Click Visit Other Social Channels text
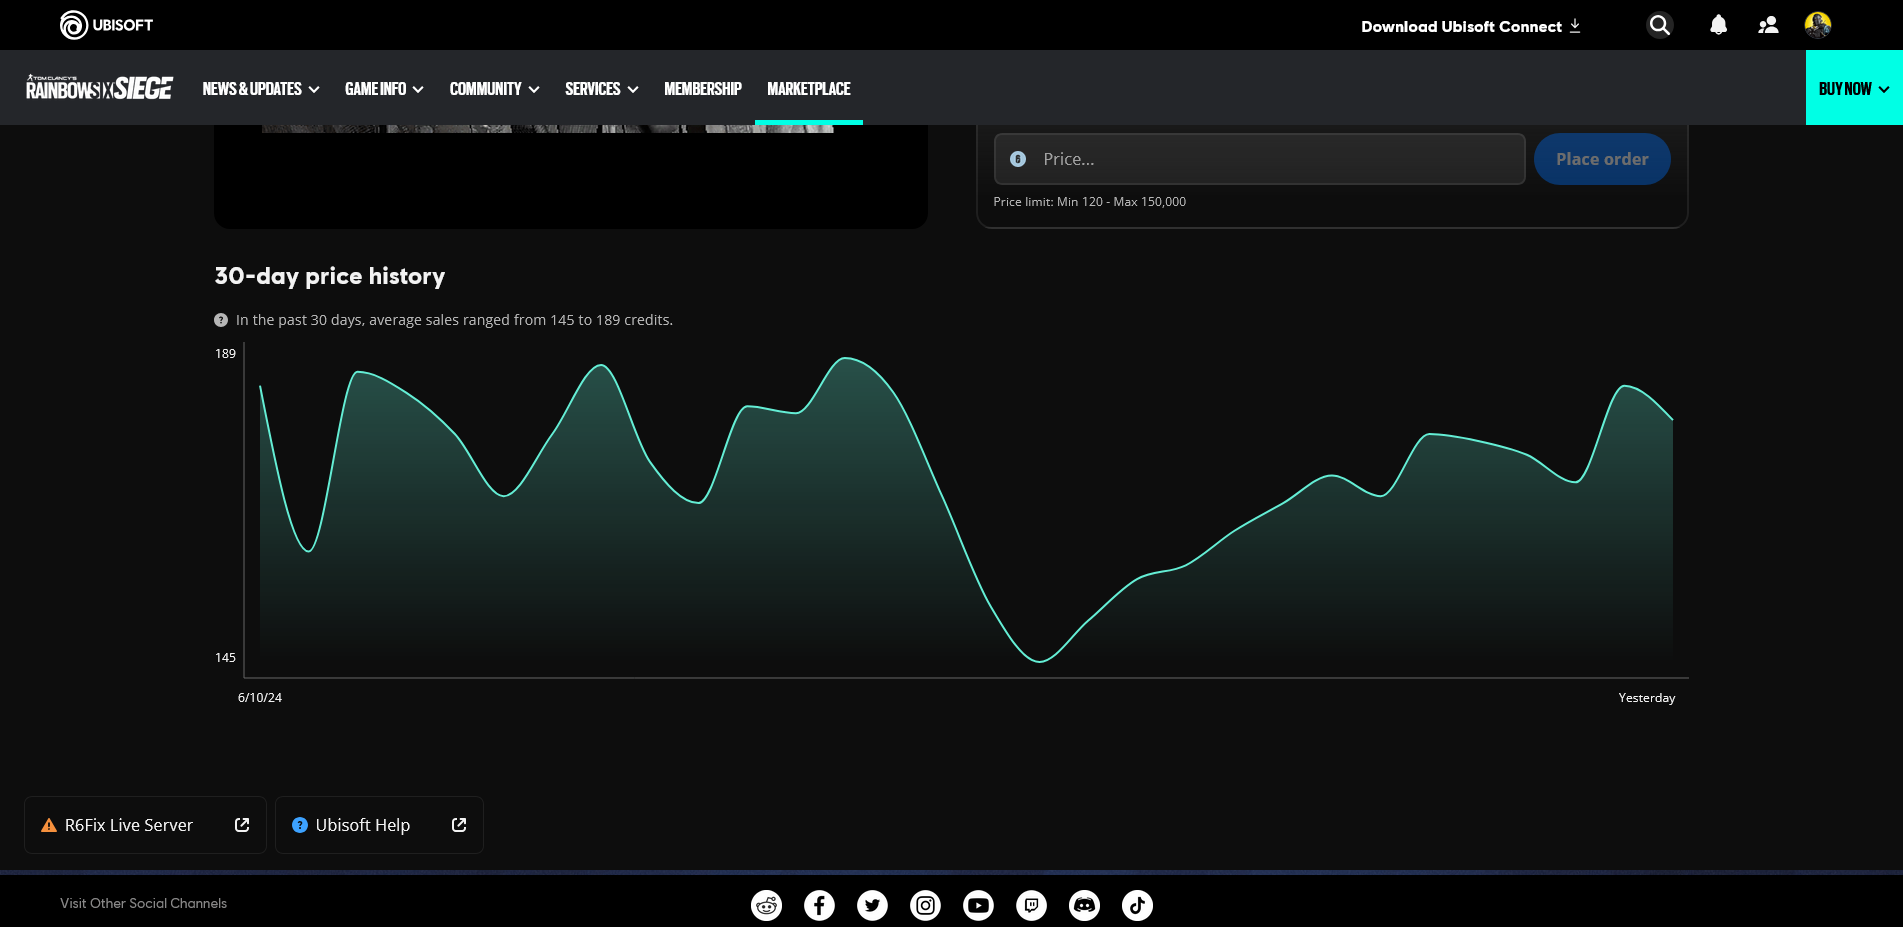Image resolution: width=1903 pixels, height=927 pixels. 143,903
